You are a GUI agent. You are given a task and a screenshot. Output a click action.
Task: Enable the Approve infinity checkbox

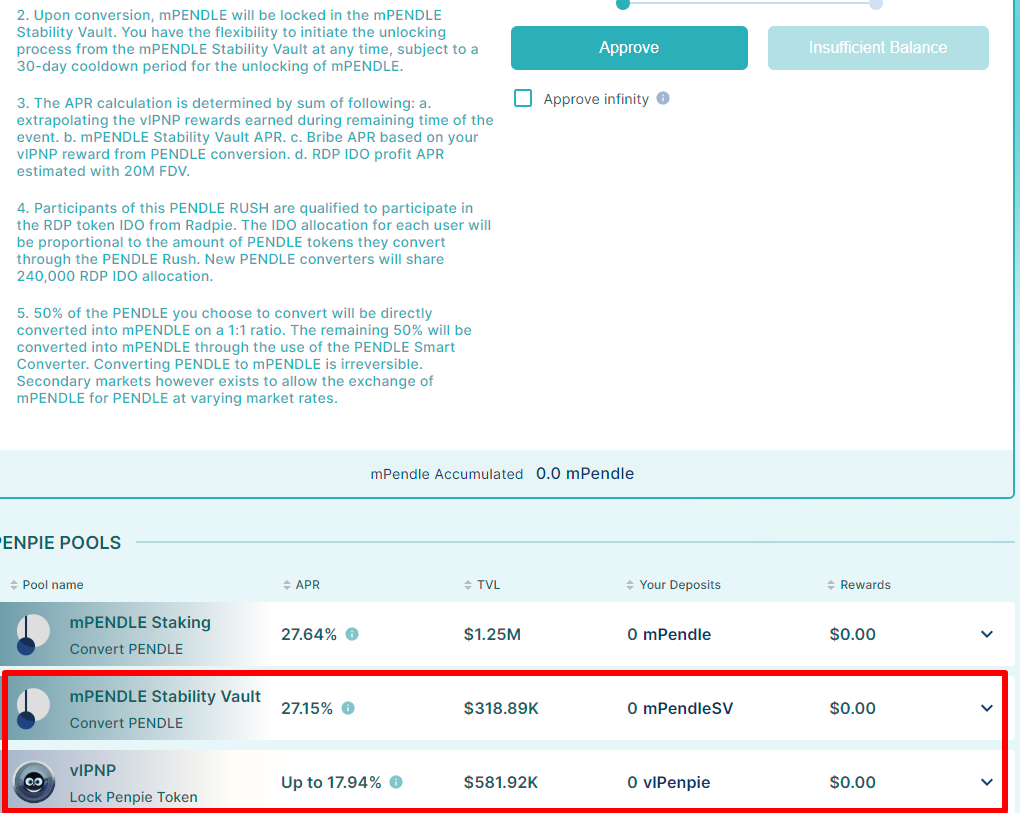[x=523, y=98]
